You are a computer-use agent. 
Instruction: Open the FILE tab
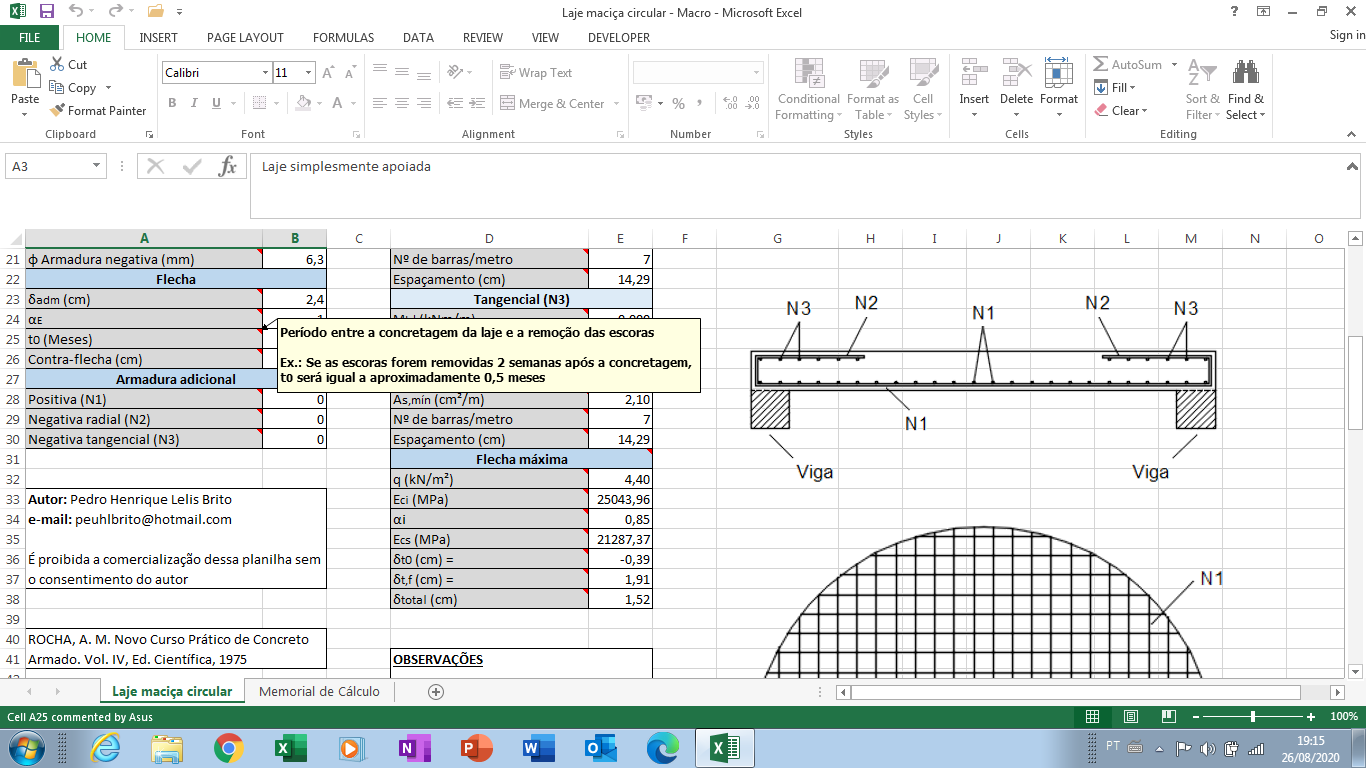pos(30,37)
